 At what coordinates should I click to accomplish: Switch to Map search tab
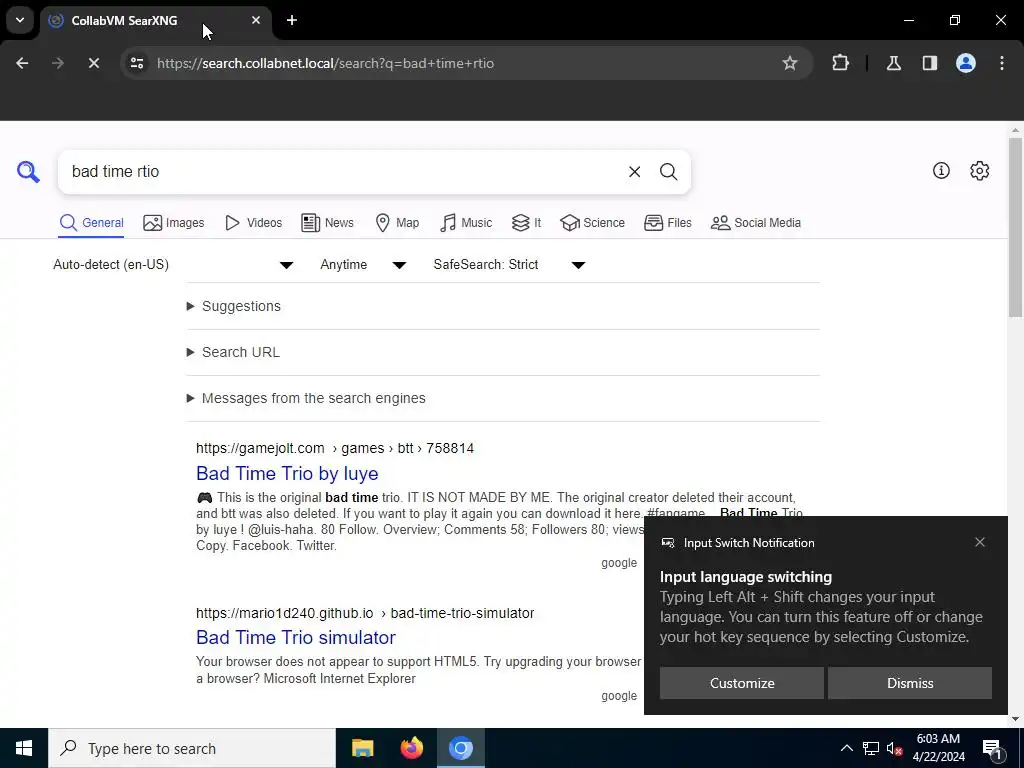pos(397,223)
